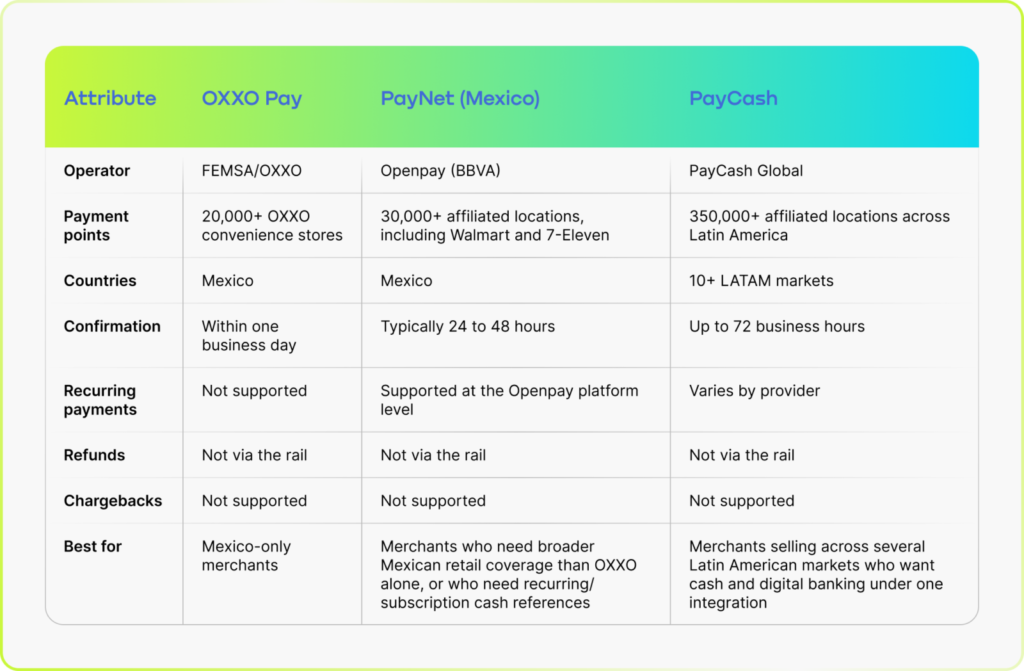Click the Varies by provider cell

click(754, 391)
